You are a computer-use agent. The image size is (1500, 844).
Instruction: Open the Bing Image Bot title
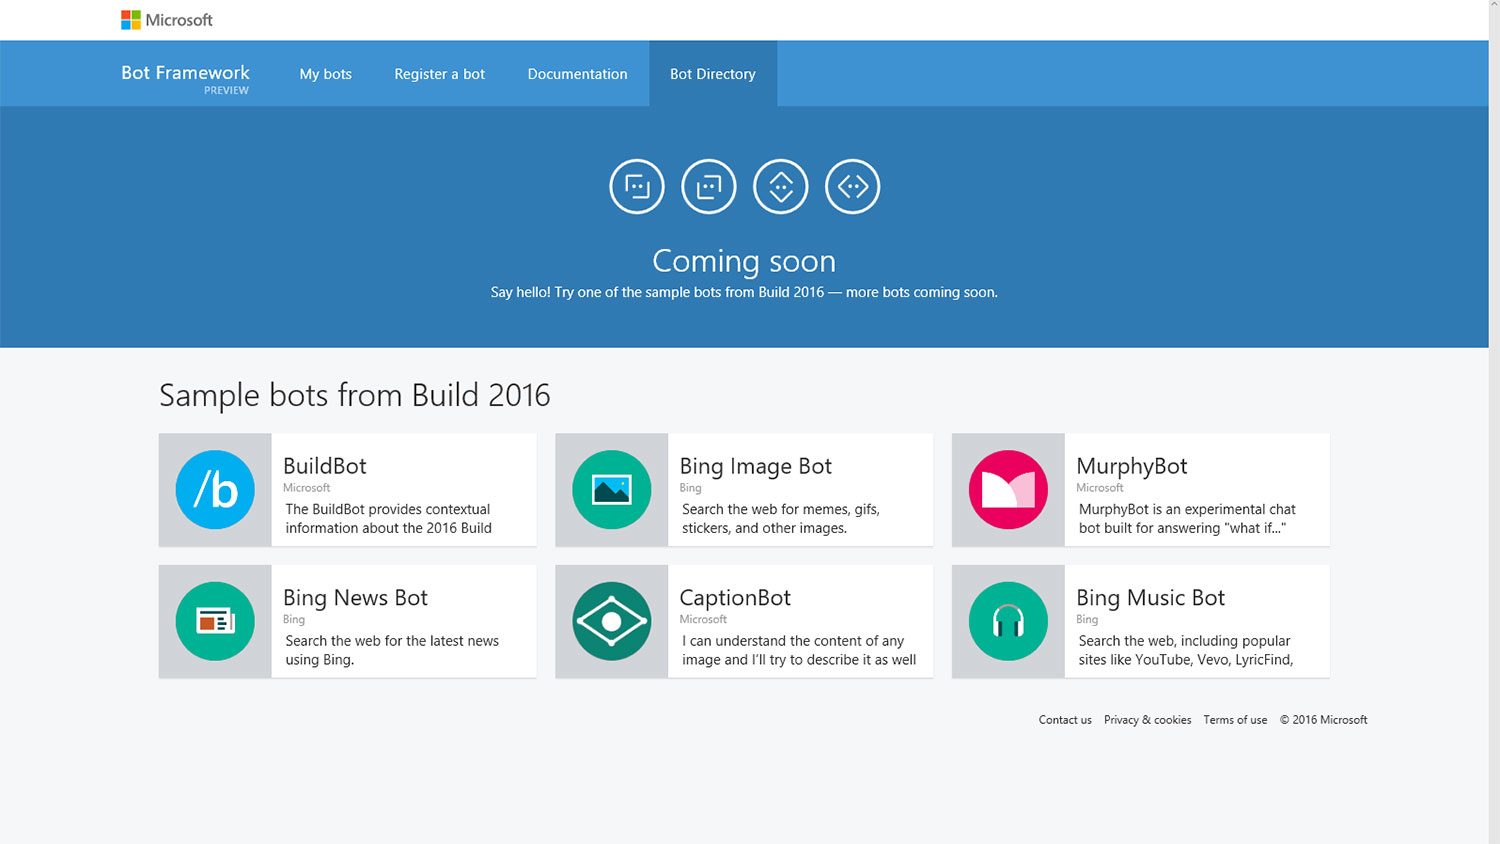(x=756, y=466)
